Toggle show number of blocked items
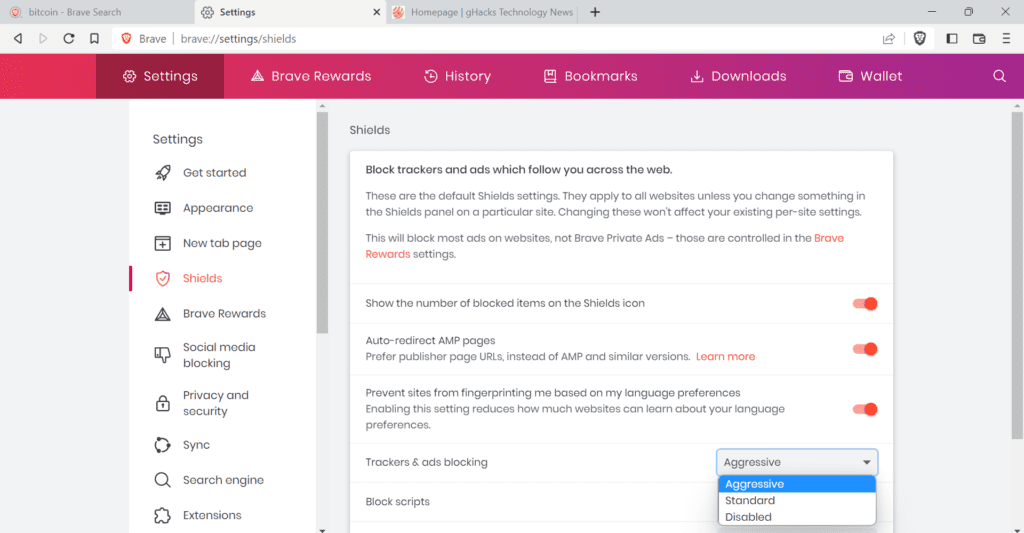 tap(865, 303)
